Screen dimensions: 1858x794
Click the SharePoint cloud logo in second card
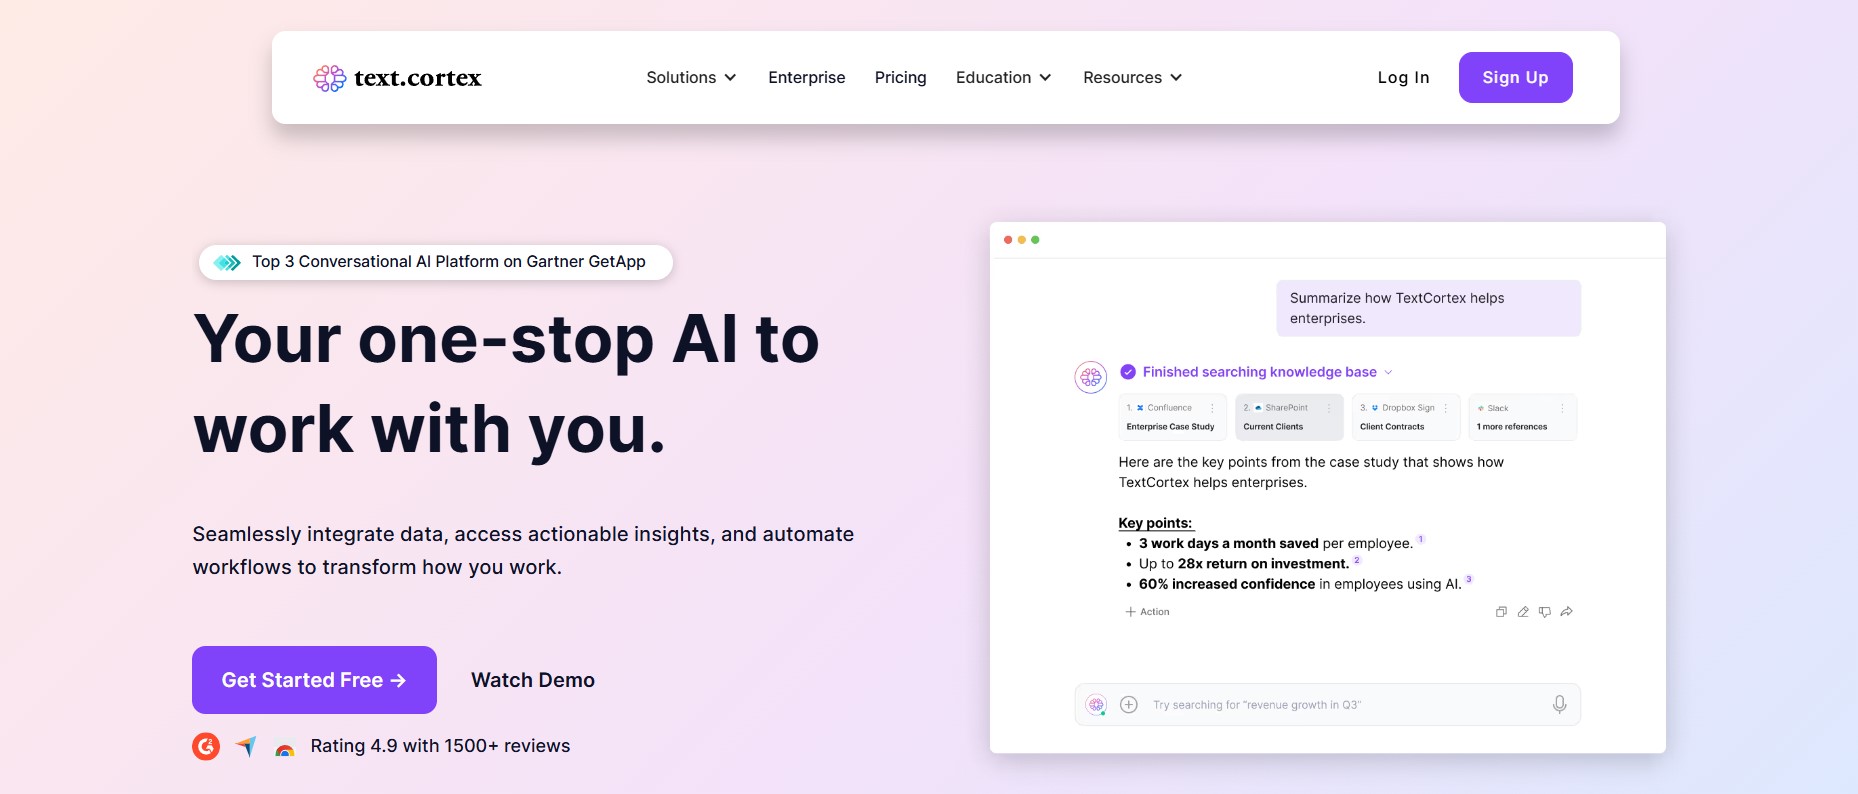pos(1258,408)
